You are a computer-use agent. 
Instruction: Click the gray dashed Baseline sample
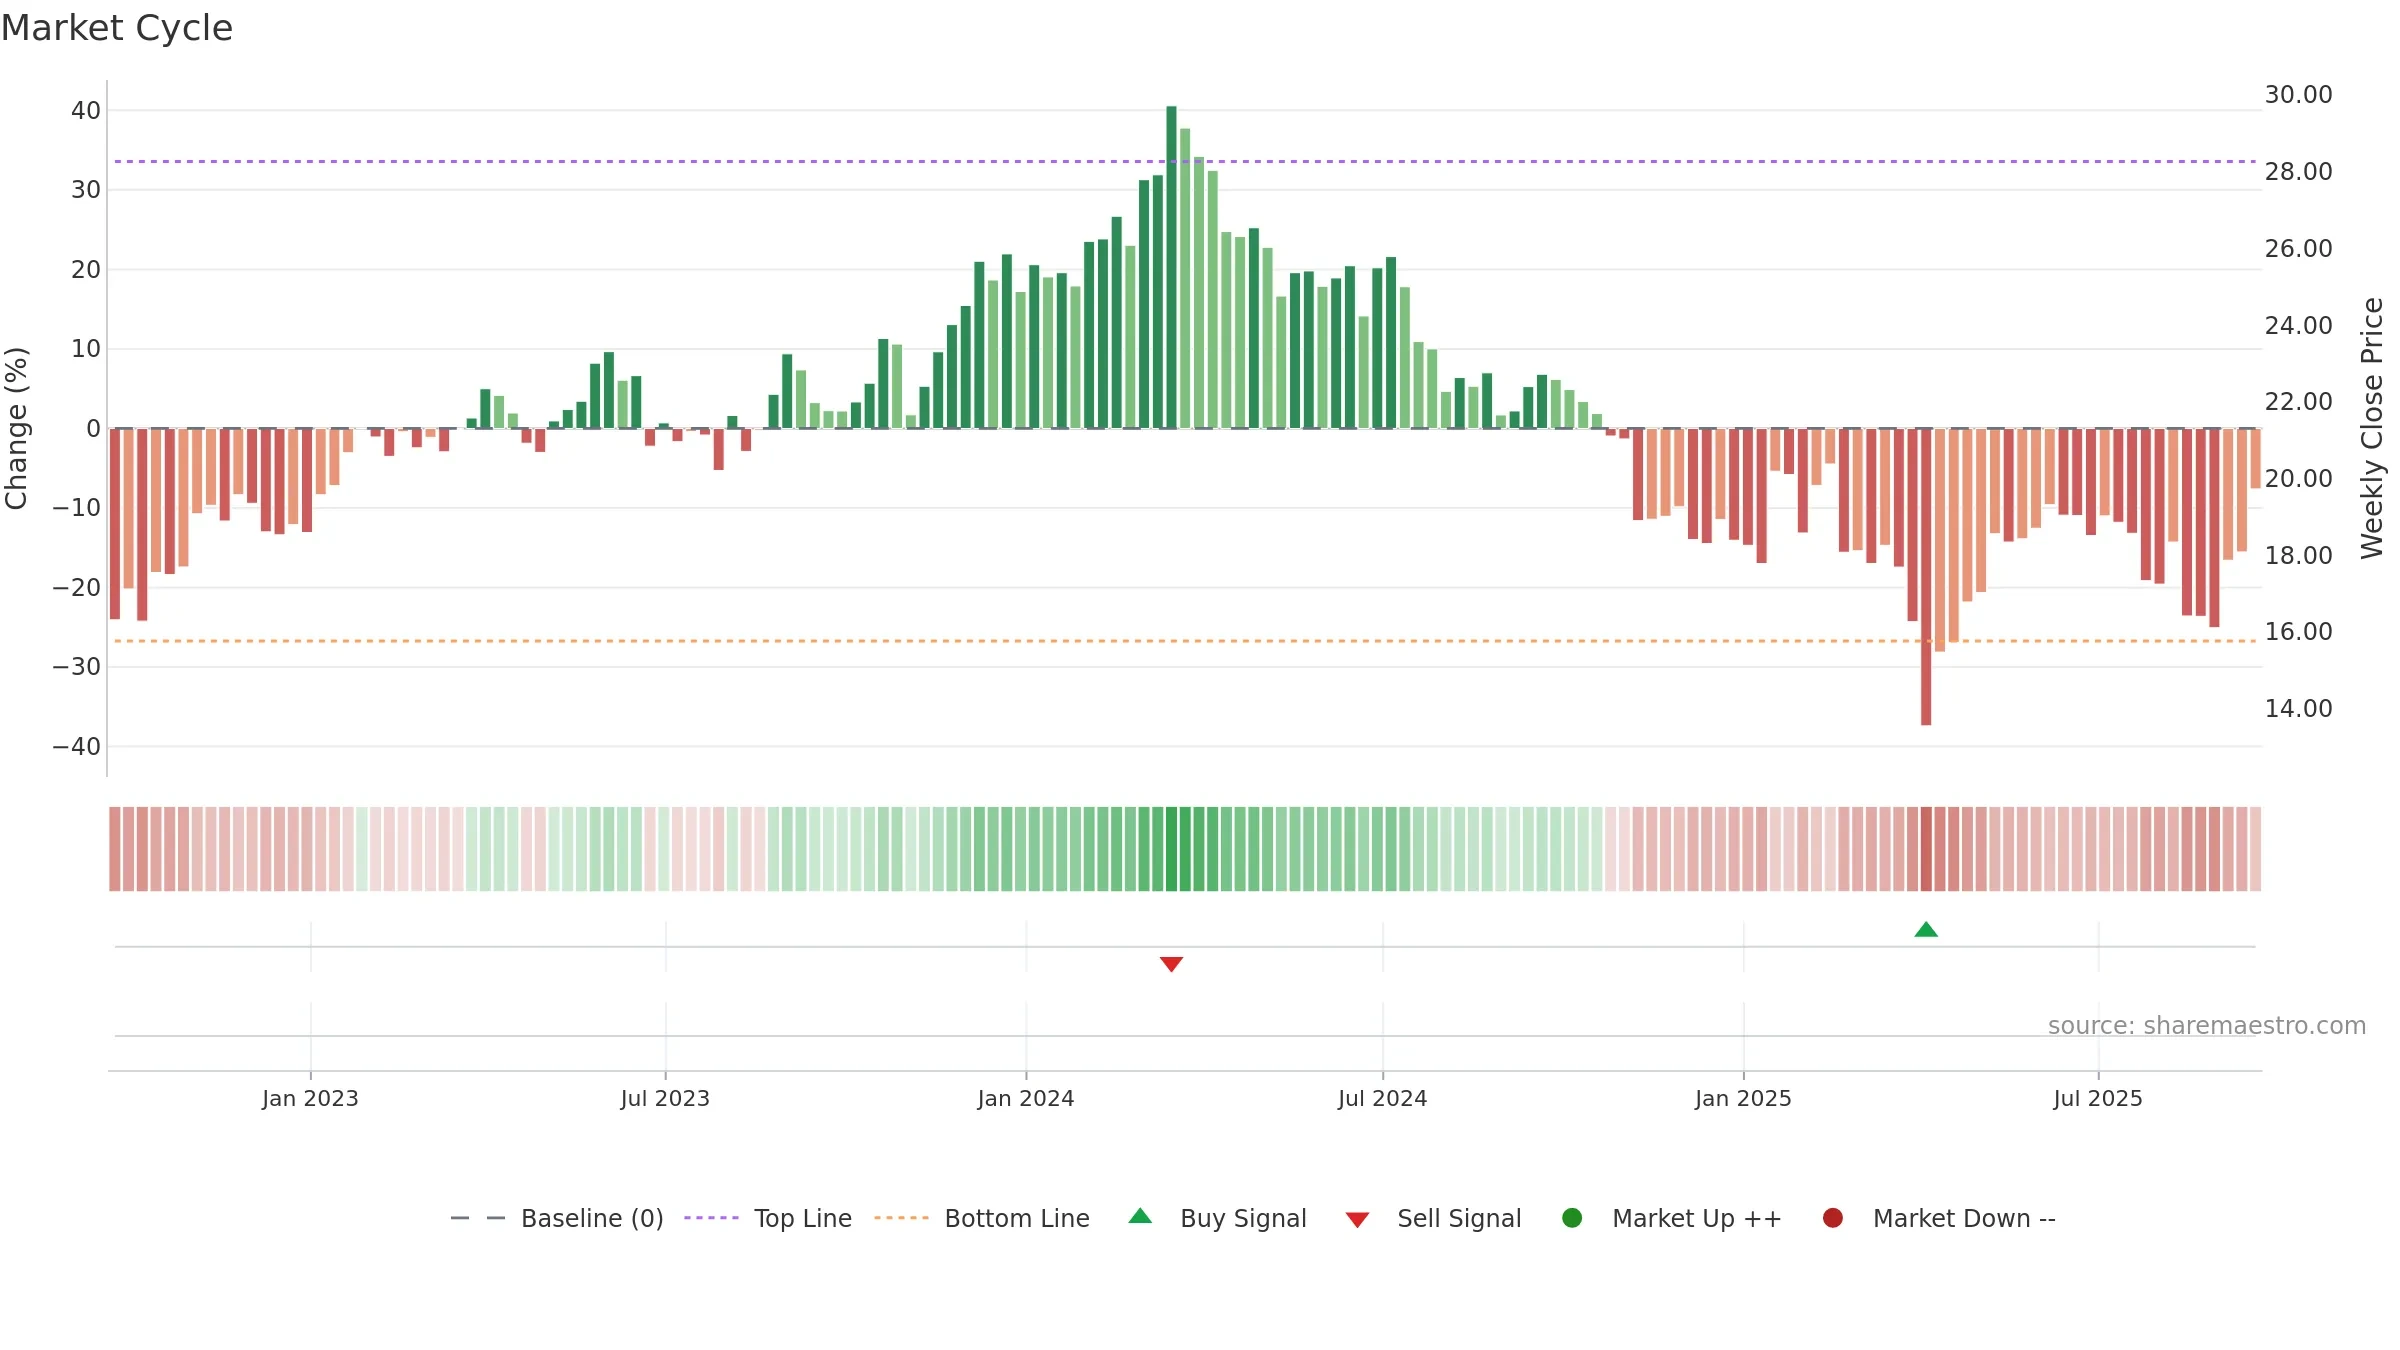(x=478, y=1218)
